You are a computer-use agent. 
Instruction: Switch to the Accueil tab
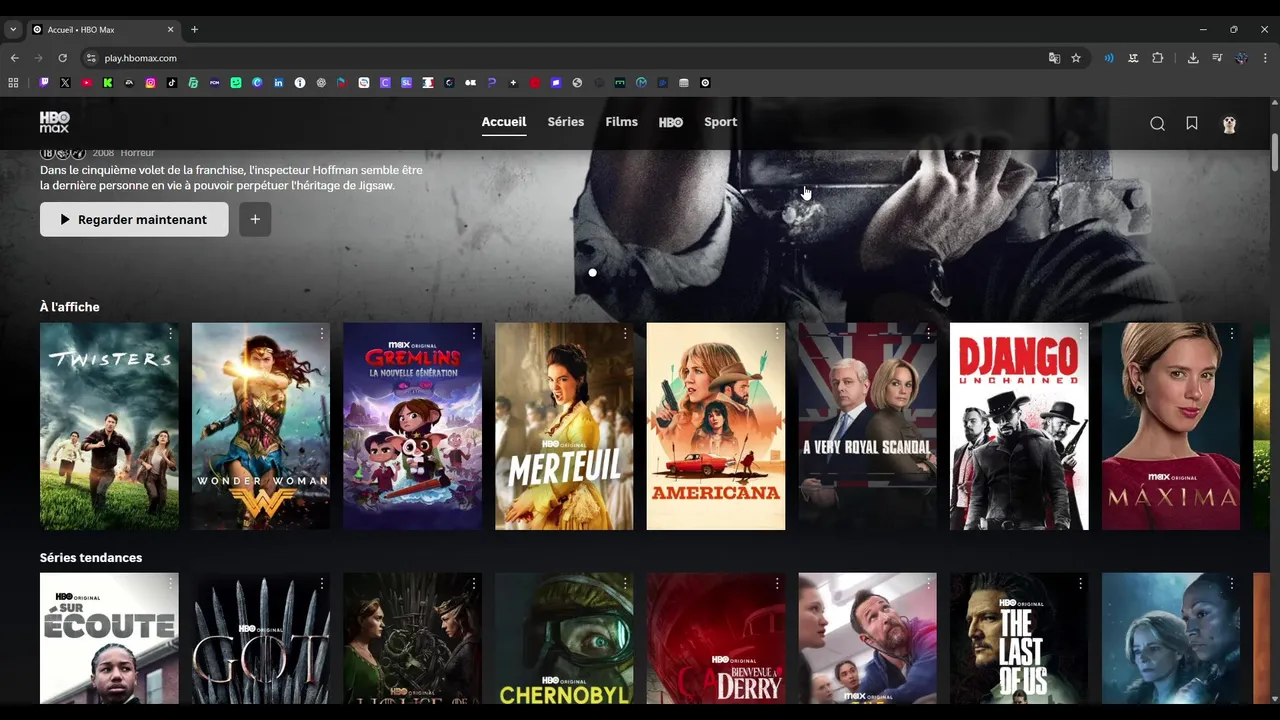tap(504, 122)
